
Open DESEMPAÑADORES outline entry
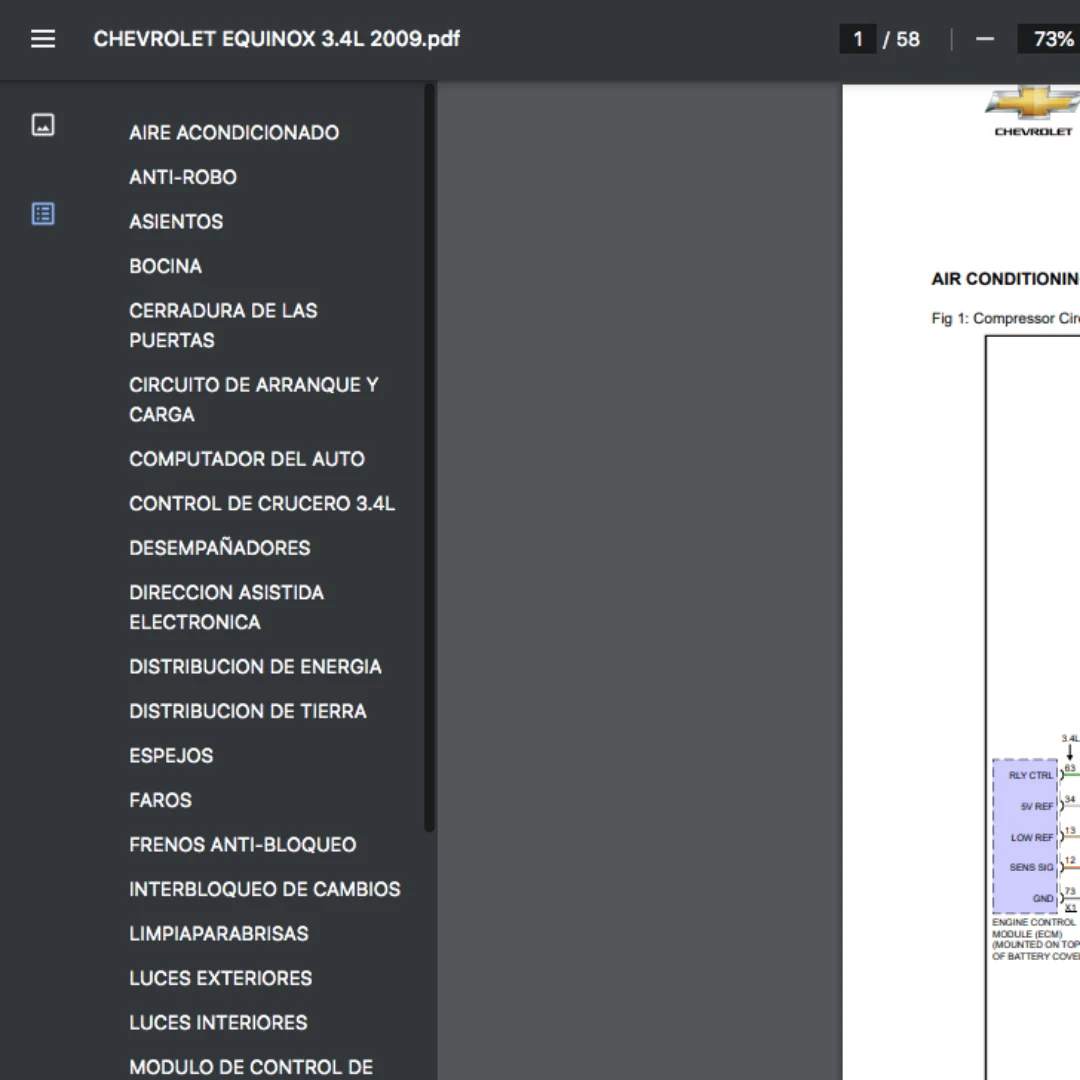tap(220, 548)
